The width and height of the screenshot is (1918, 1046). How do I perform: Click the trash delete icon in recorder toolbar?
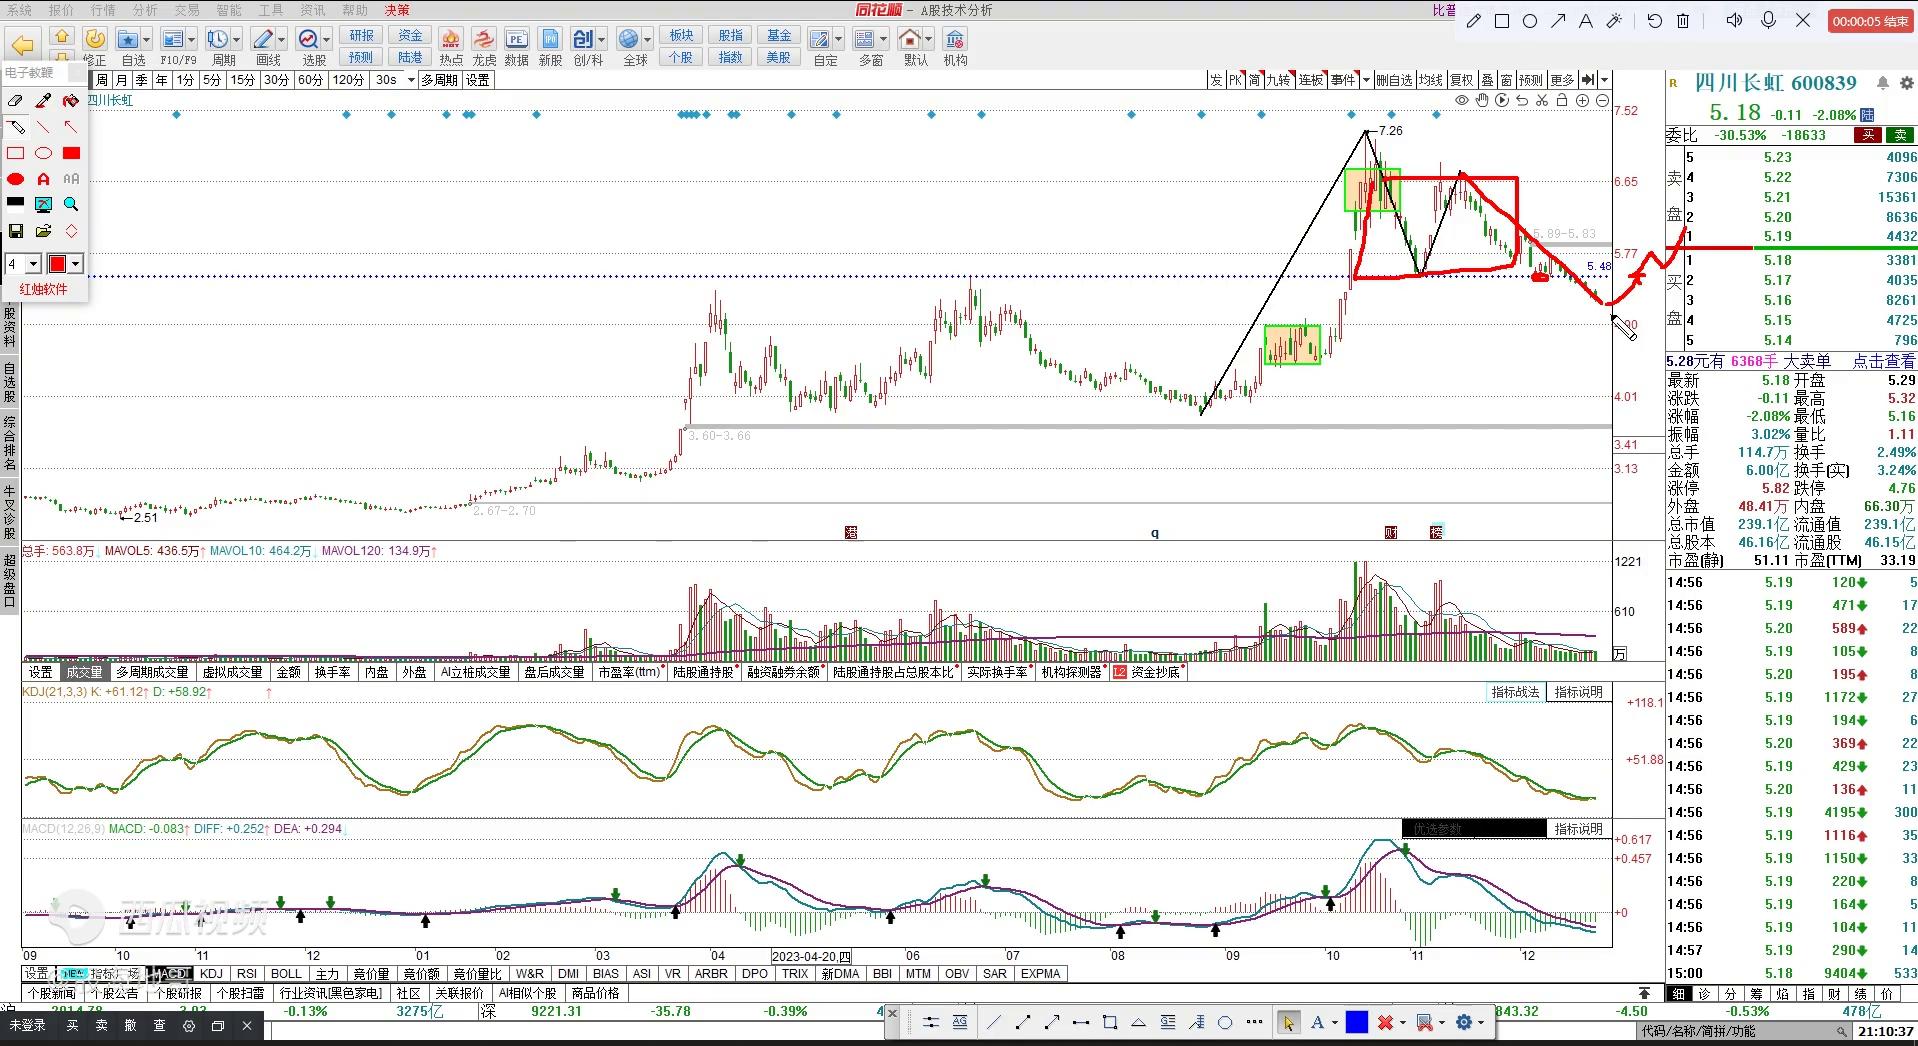coord(1683,21)
